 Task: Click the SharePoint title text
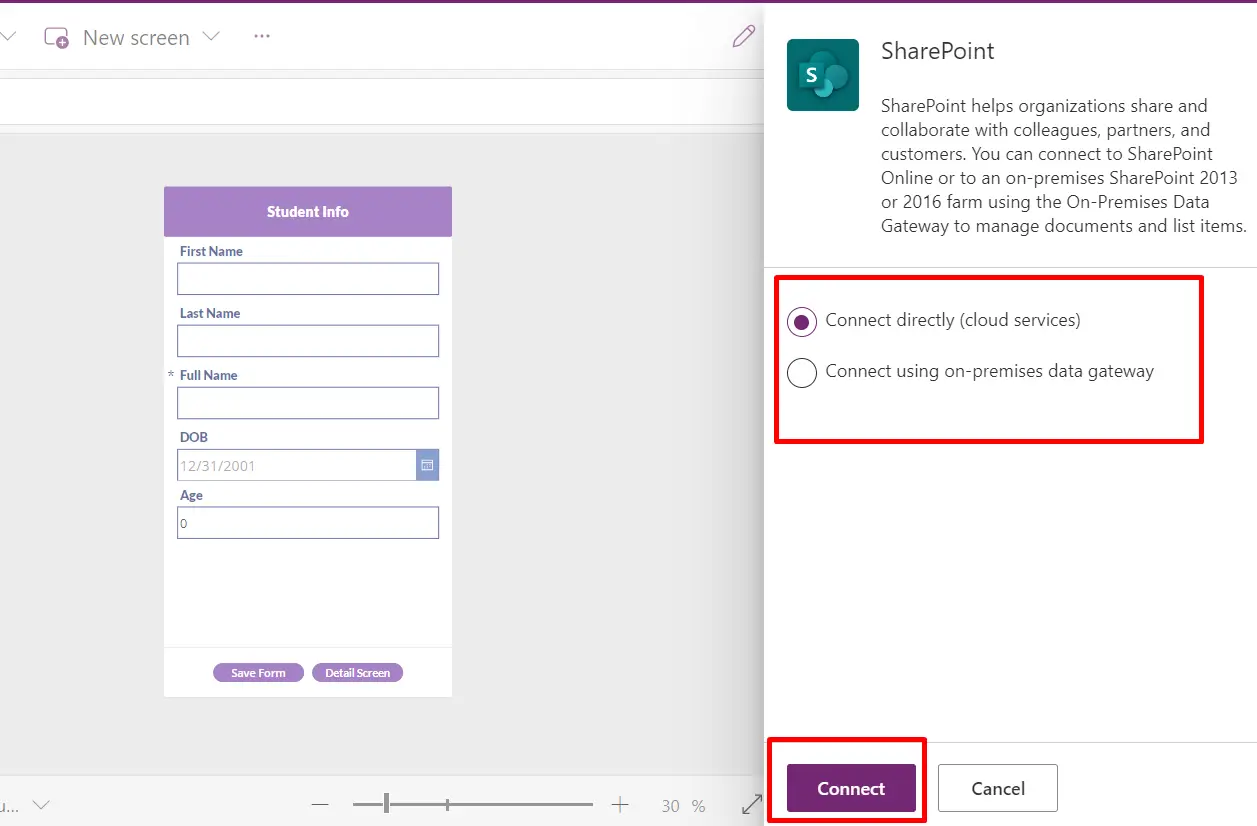point(938,51)
